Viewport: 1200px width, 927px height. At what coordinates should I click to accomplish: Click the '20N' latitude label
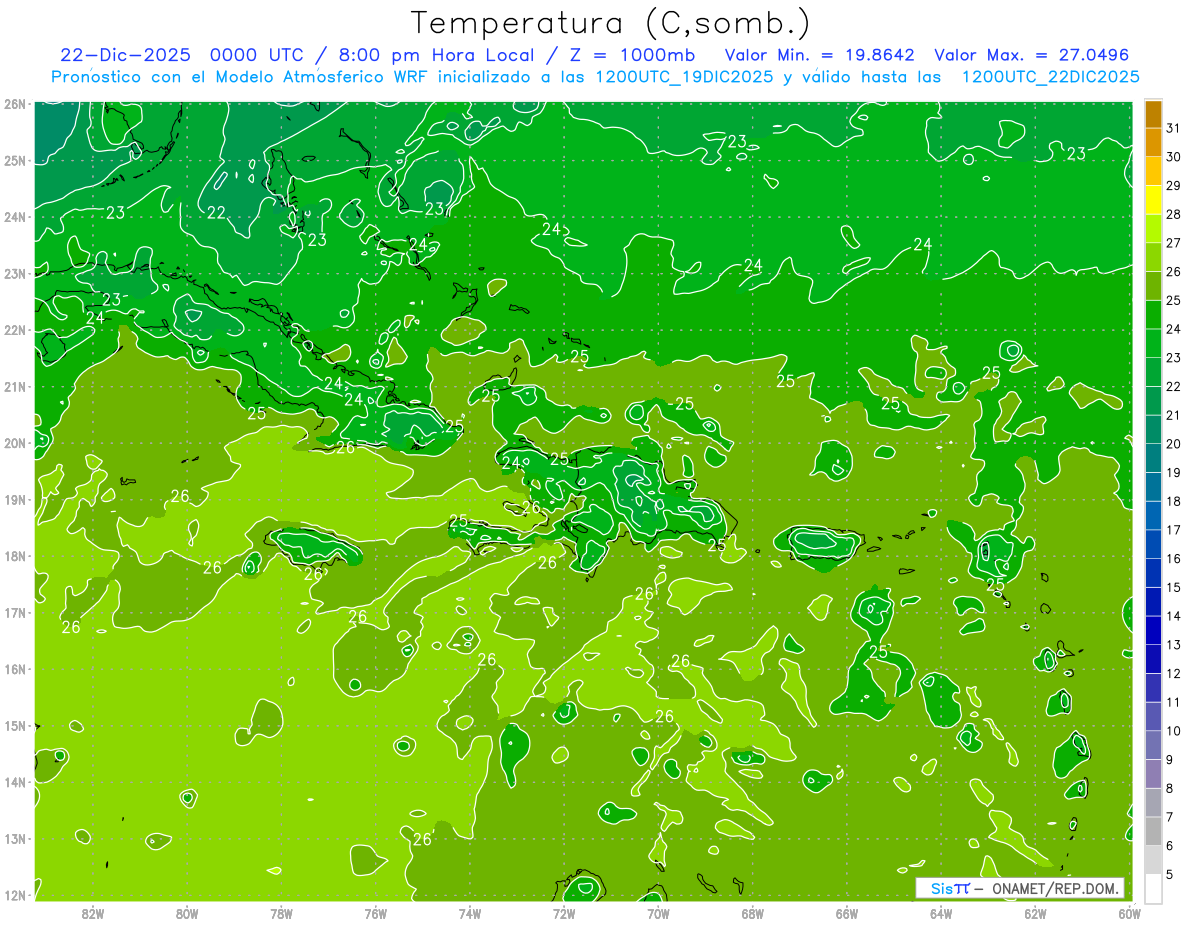[14, 443]
